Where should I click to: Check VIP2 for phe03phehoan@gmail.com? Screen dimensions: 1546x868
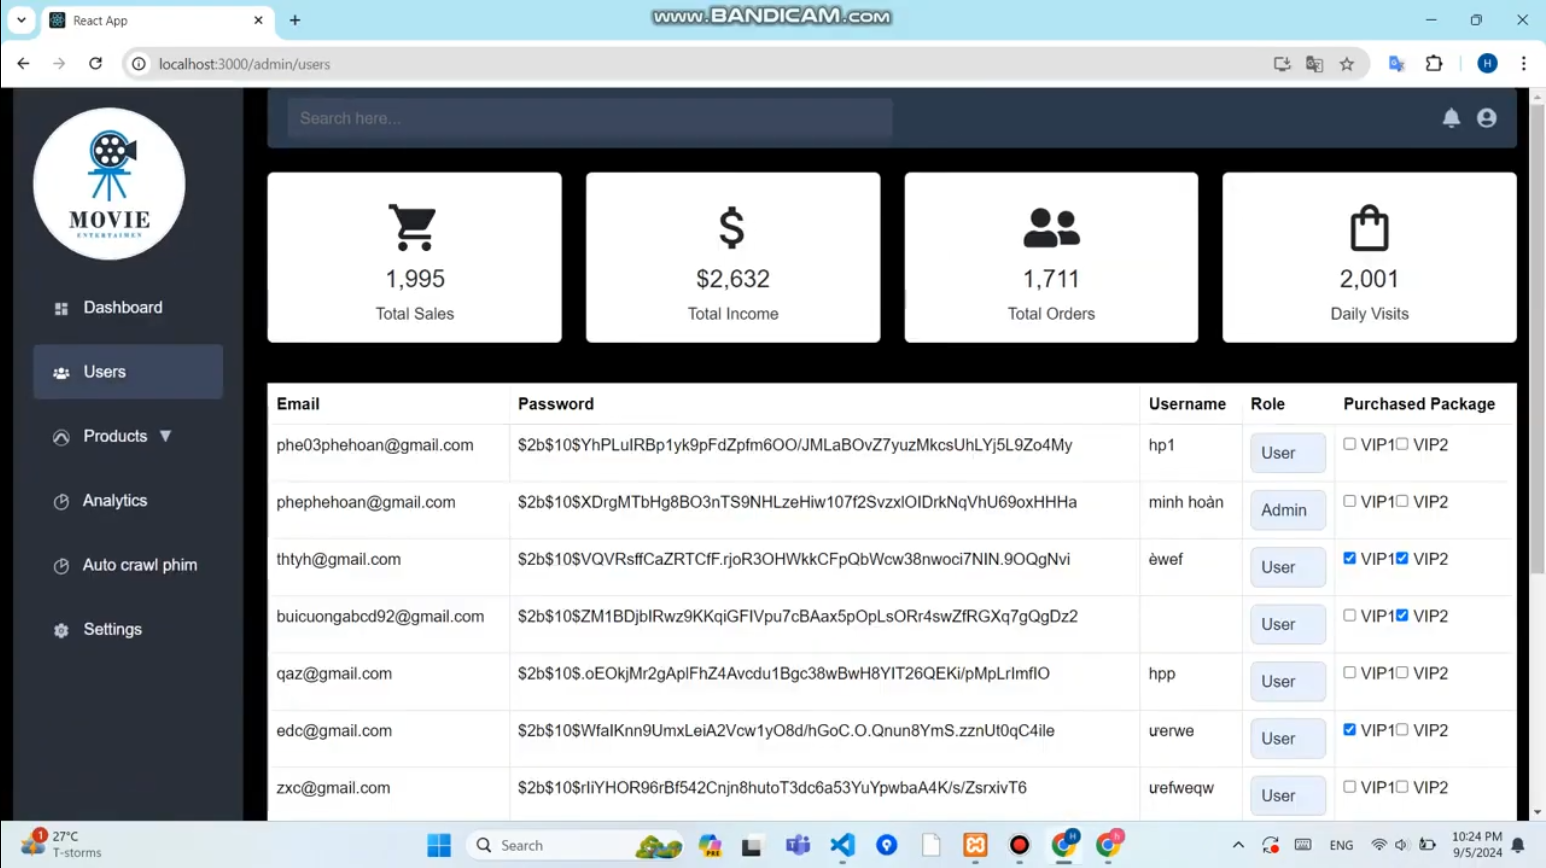coord(1402,444)
